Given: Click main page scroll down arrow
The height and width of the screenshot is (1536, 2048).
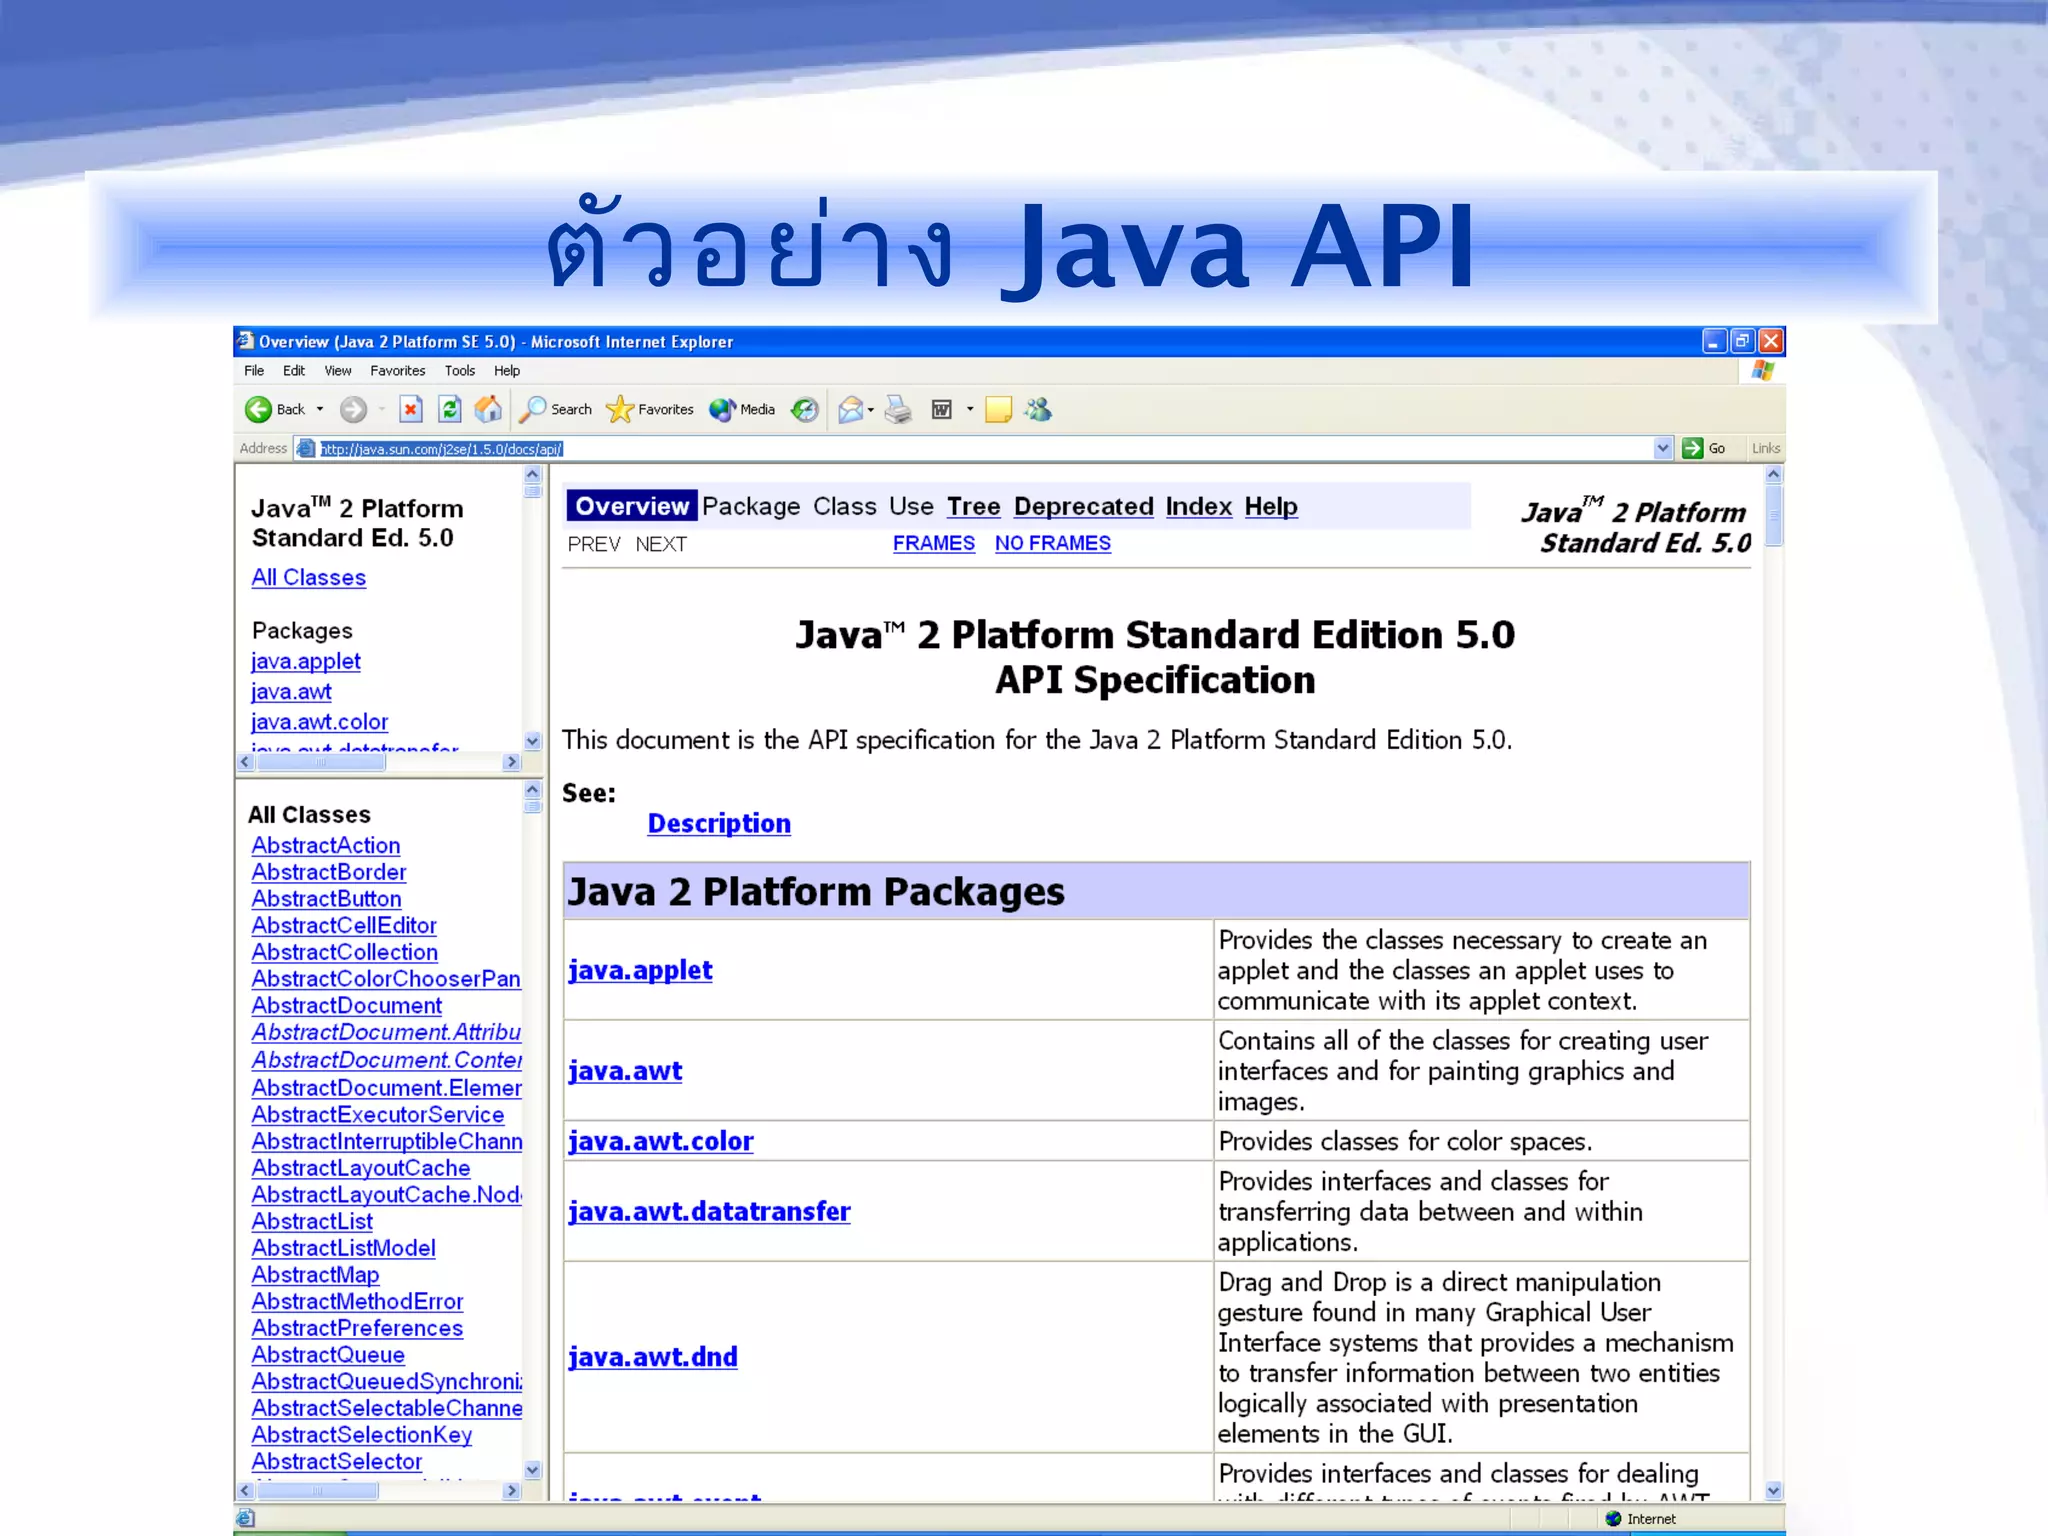Looking at the screenshot, I should [1773, 1490].
